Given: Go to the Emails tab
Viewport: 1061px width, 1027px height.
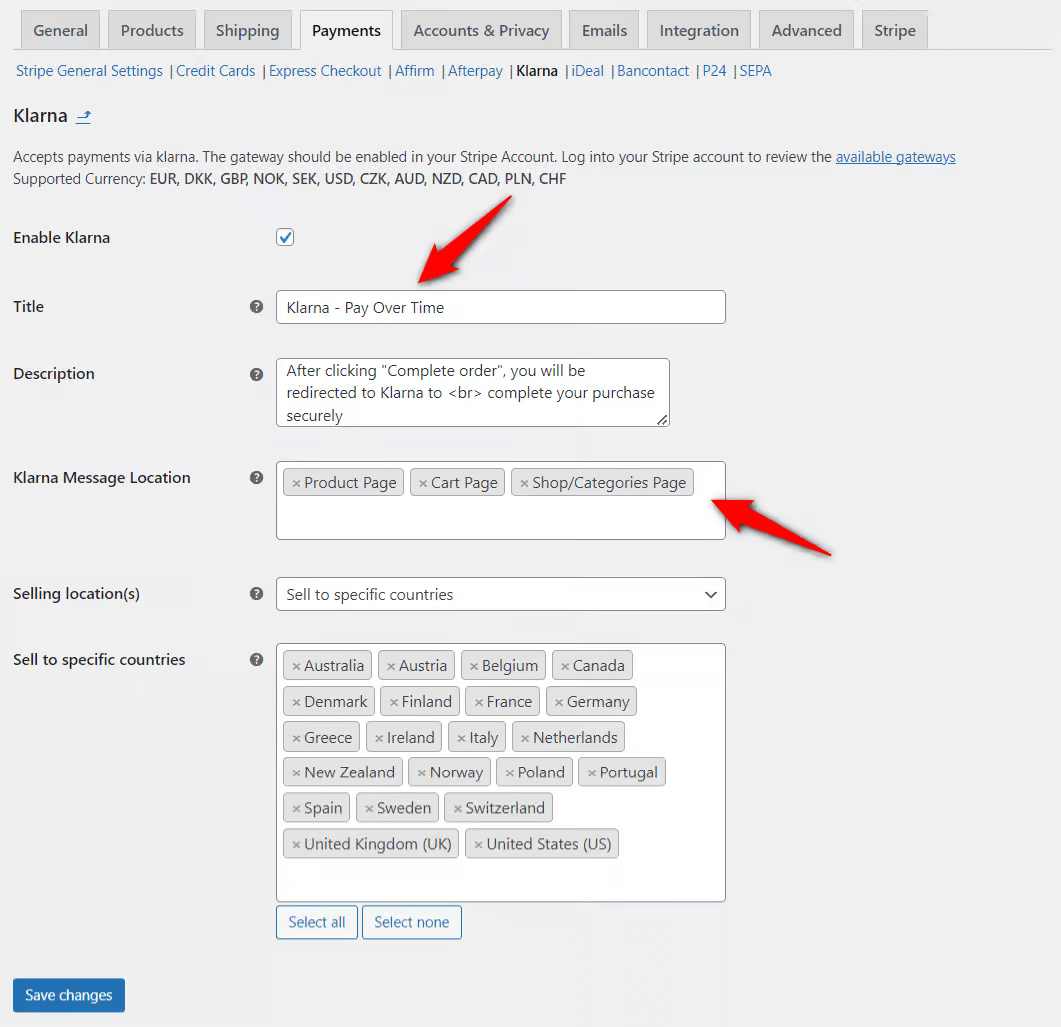Looking at the screenshot, I should pyautogui.click(x=604, y=30).
